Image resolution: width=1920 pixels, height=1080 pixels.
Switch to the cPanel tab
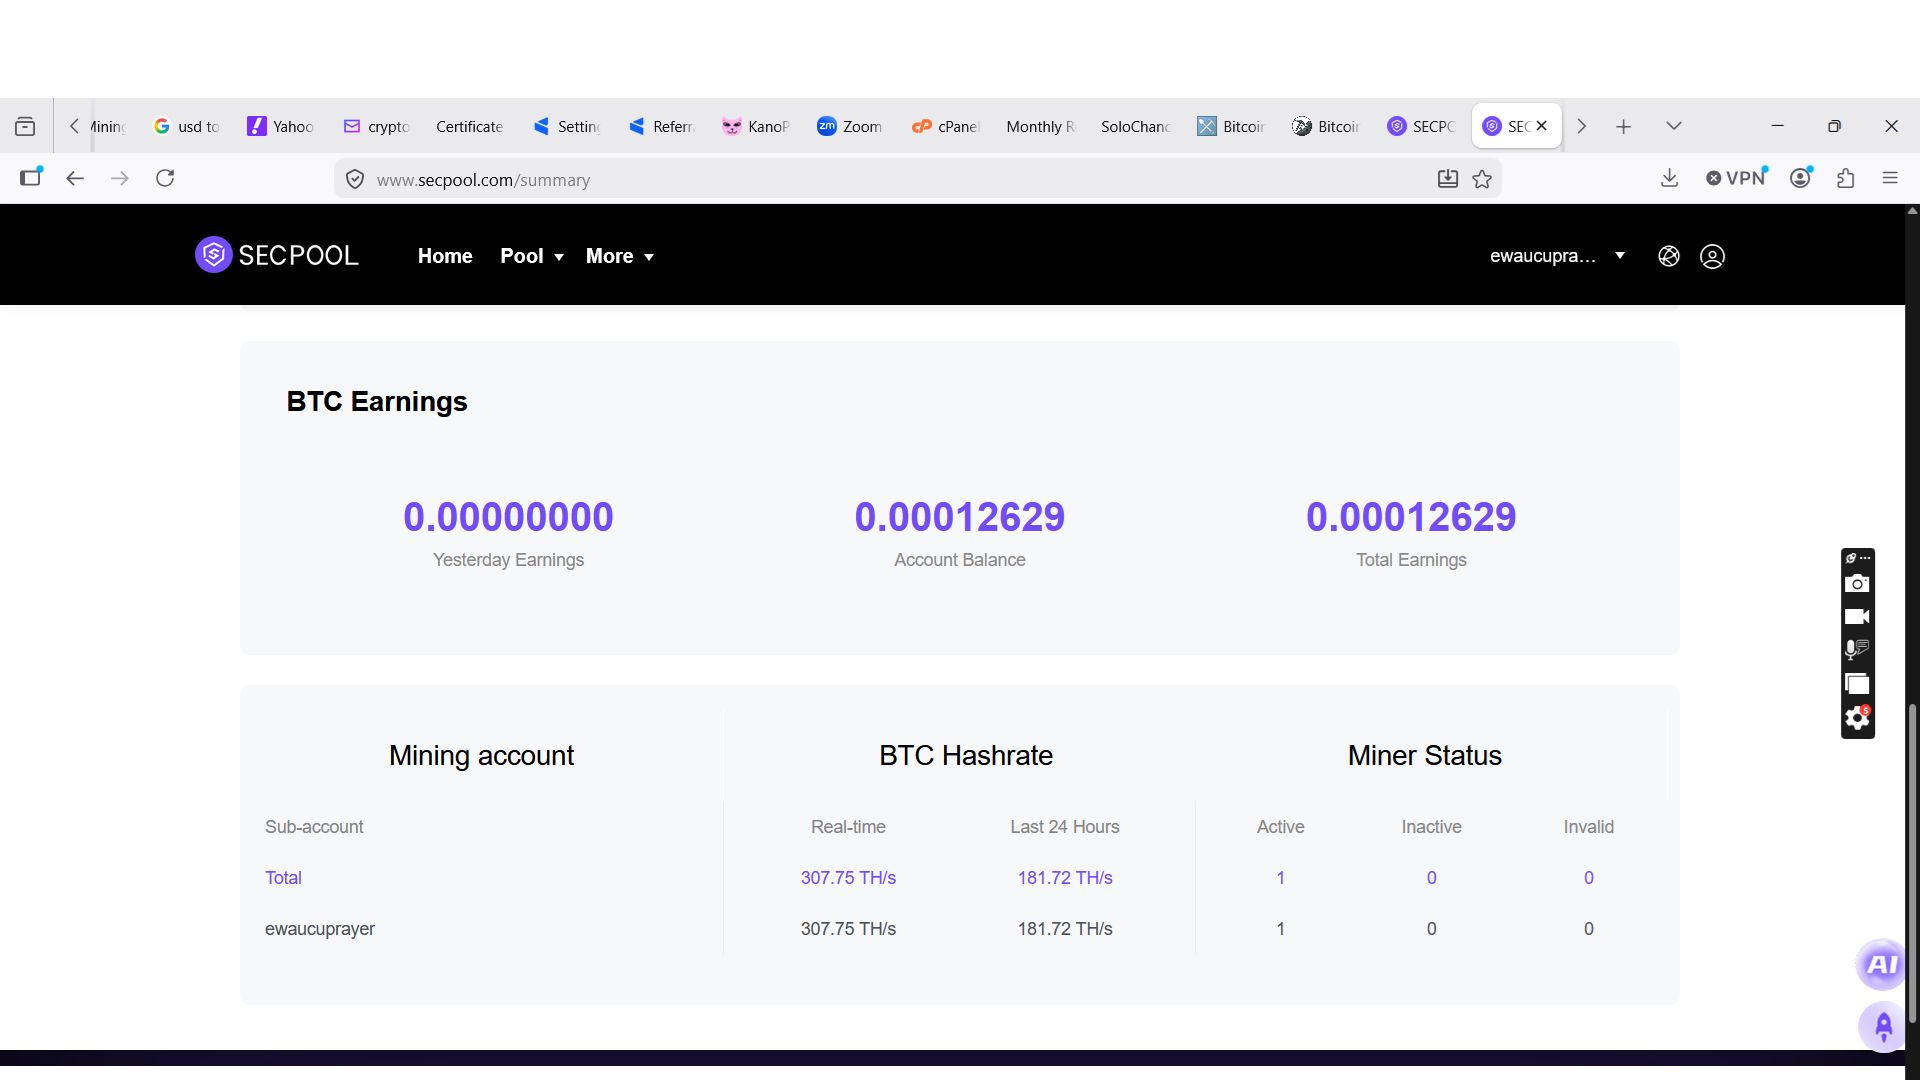tap(945, 126)
